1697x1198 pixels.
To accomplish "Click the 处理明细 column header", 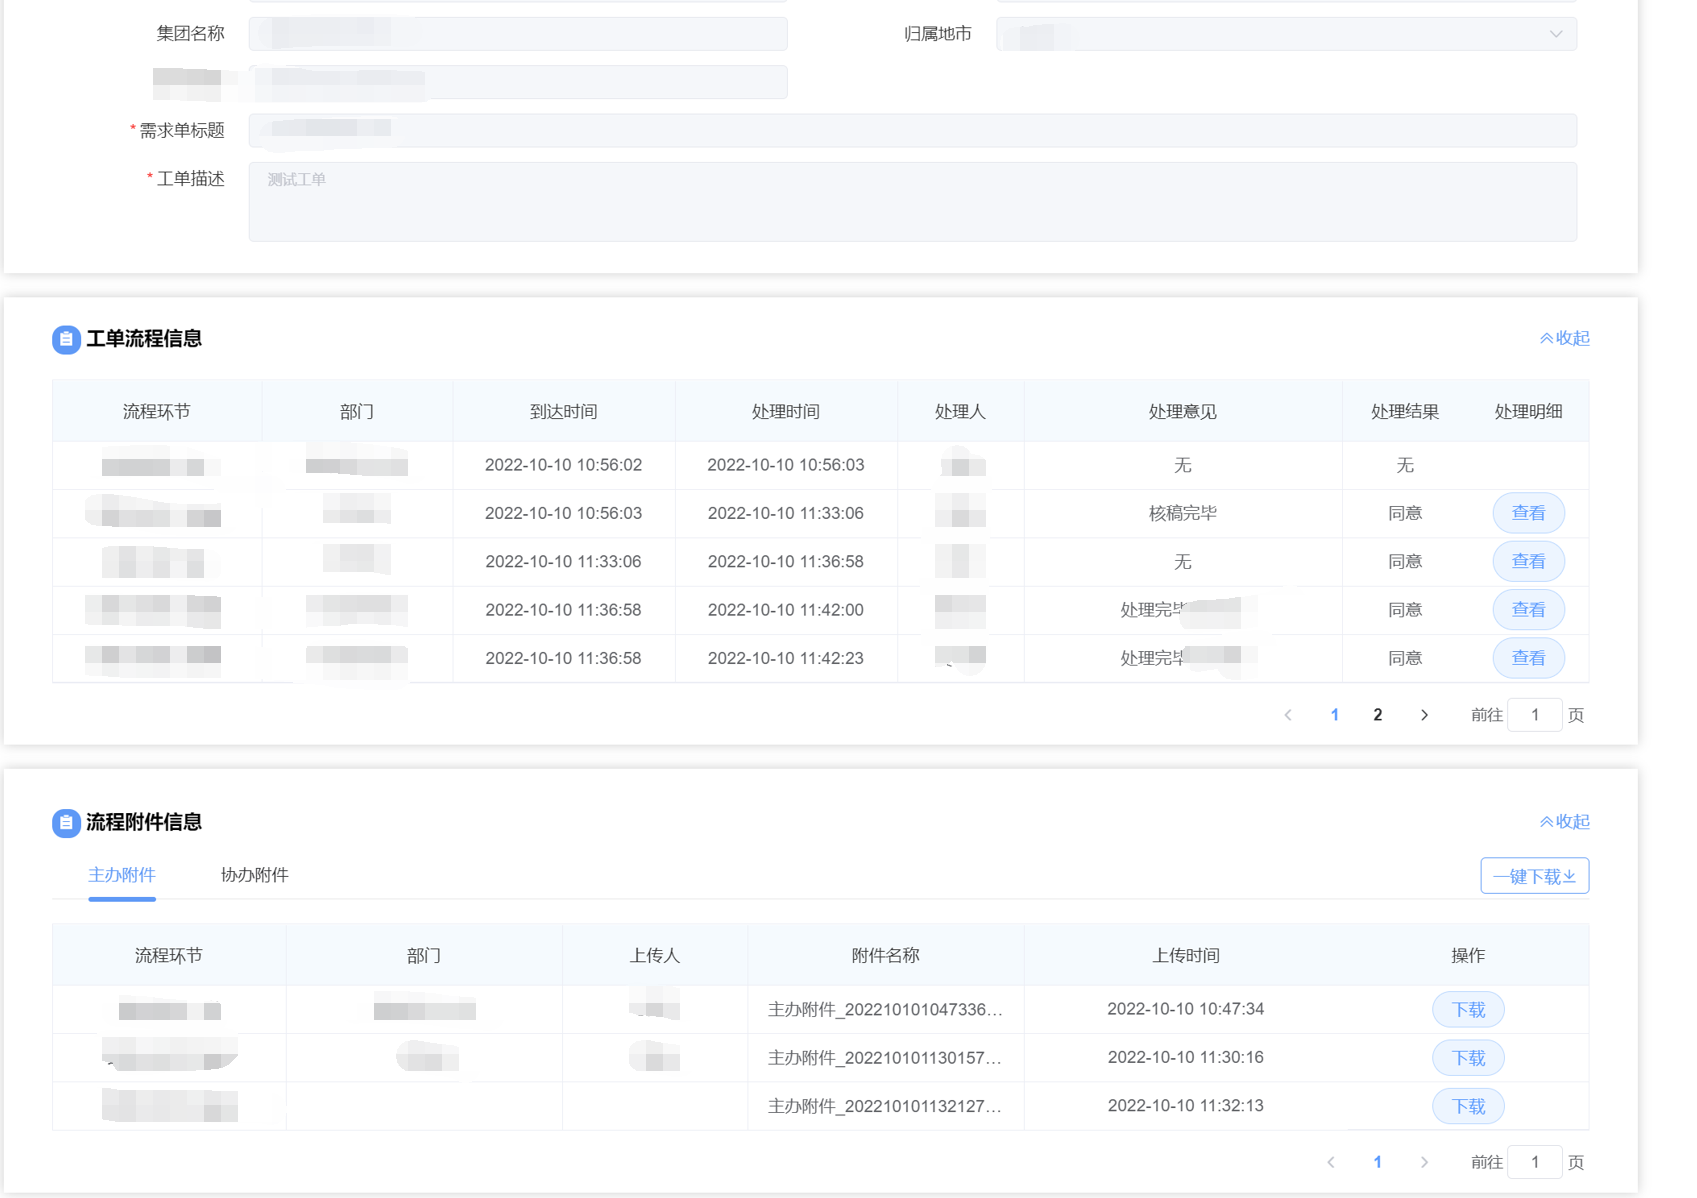I will tap(1528, 412).
